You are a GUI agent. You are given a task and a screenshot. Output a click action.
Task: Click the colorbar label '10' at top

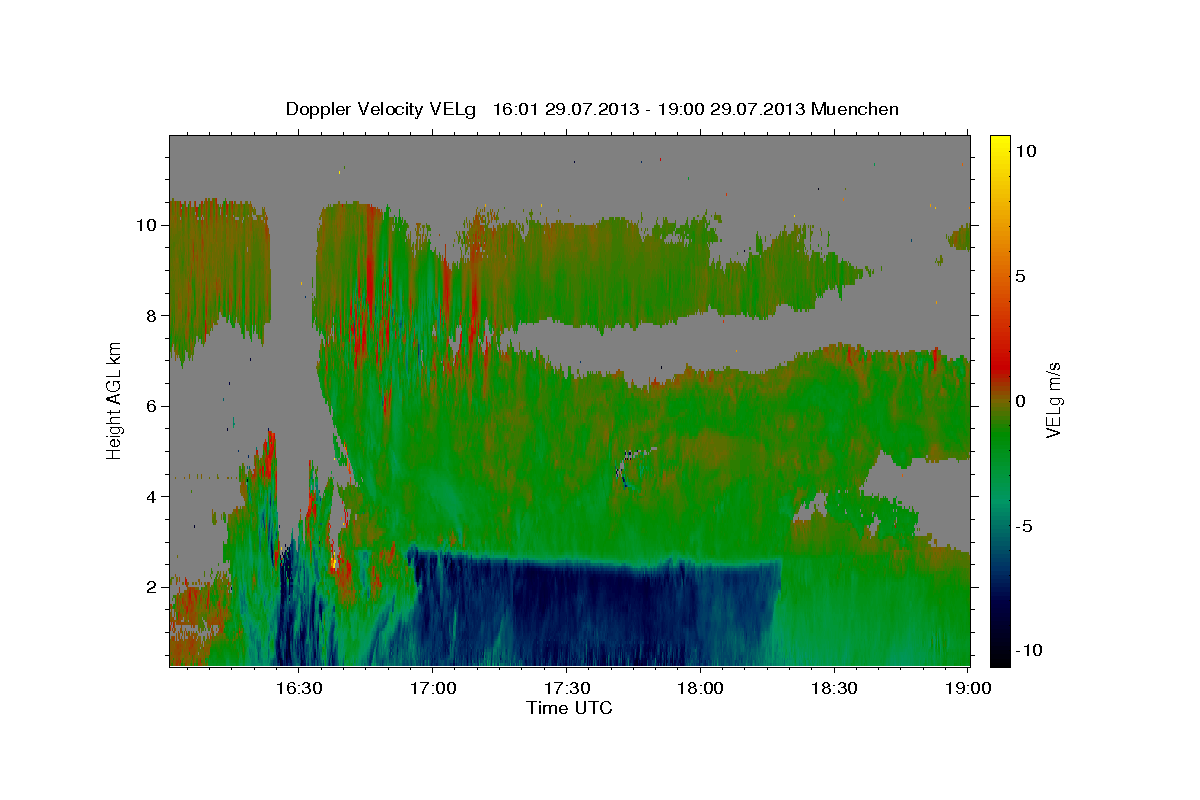(x=1025, y=151)
